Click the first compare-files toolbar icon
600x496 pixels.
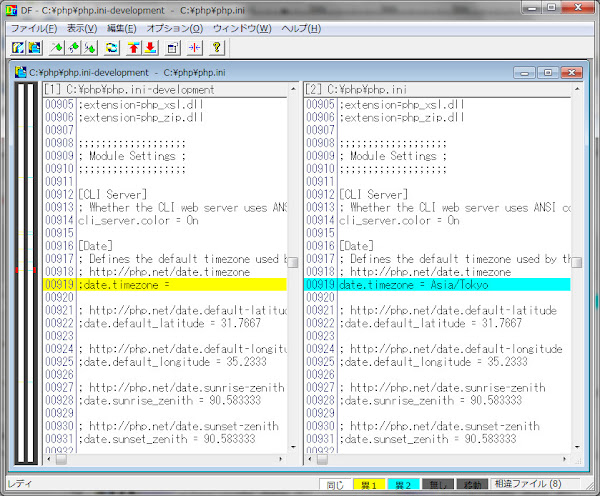[x=18, y=48]
